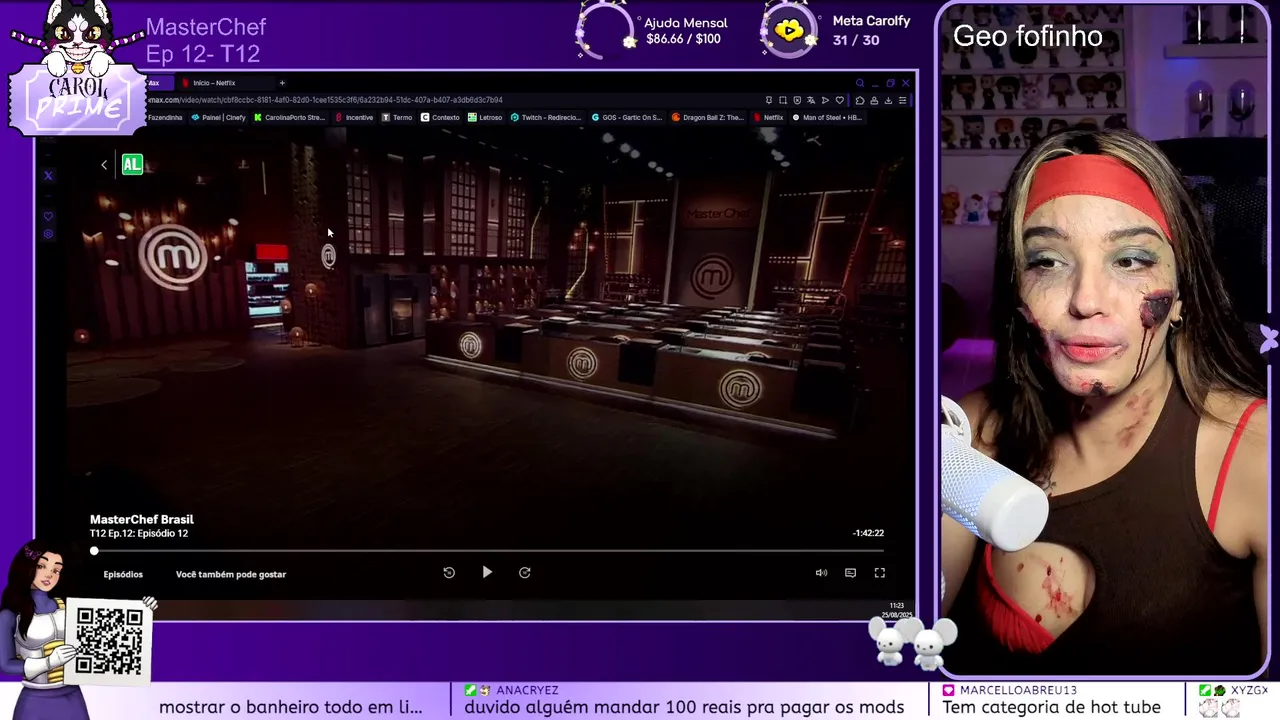Mute the player volume speaker icon
1280x720 pixels.
821,573
